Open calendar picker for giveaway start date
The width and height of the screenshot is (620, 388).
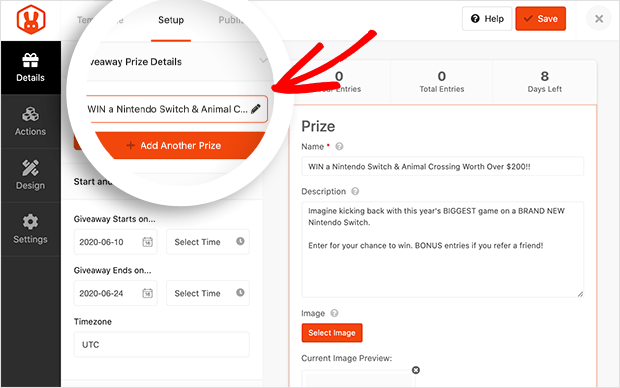click(147, 242)
